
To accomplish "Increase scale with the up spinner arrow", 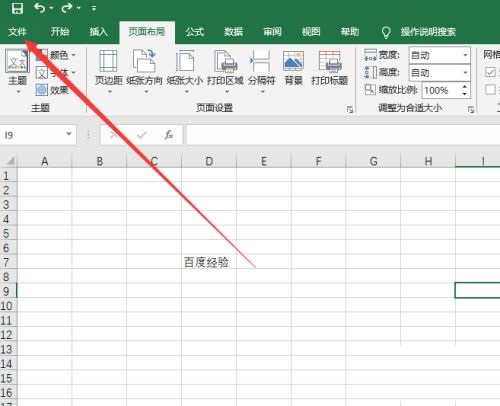I will point(465,87).
